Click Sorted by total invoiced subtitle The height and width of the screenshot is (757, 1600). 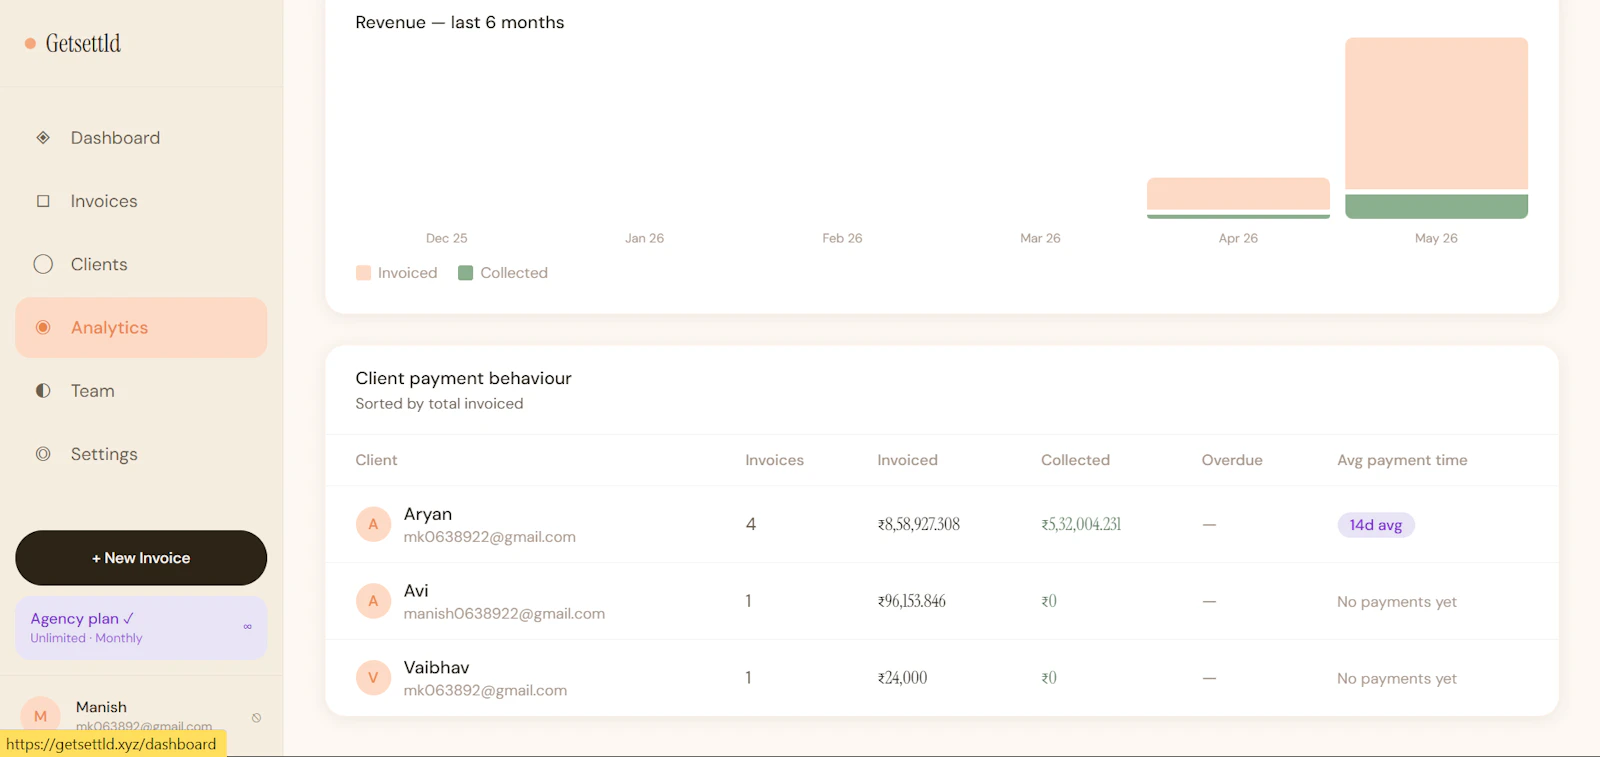click(x=439, y=404)
